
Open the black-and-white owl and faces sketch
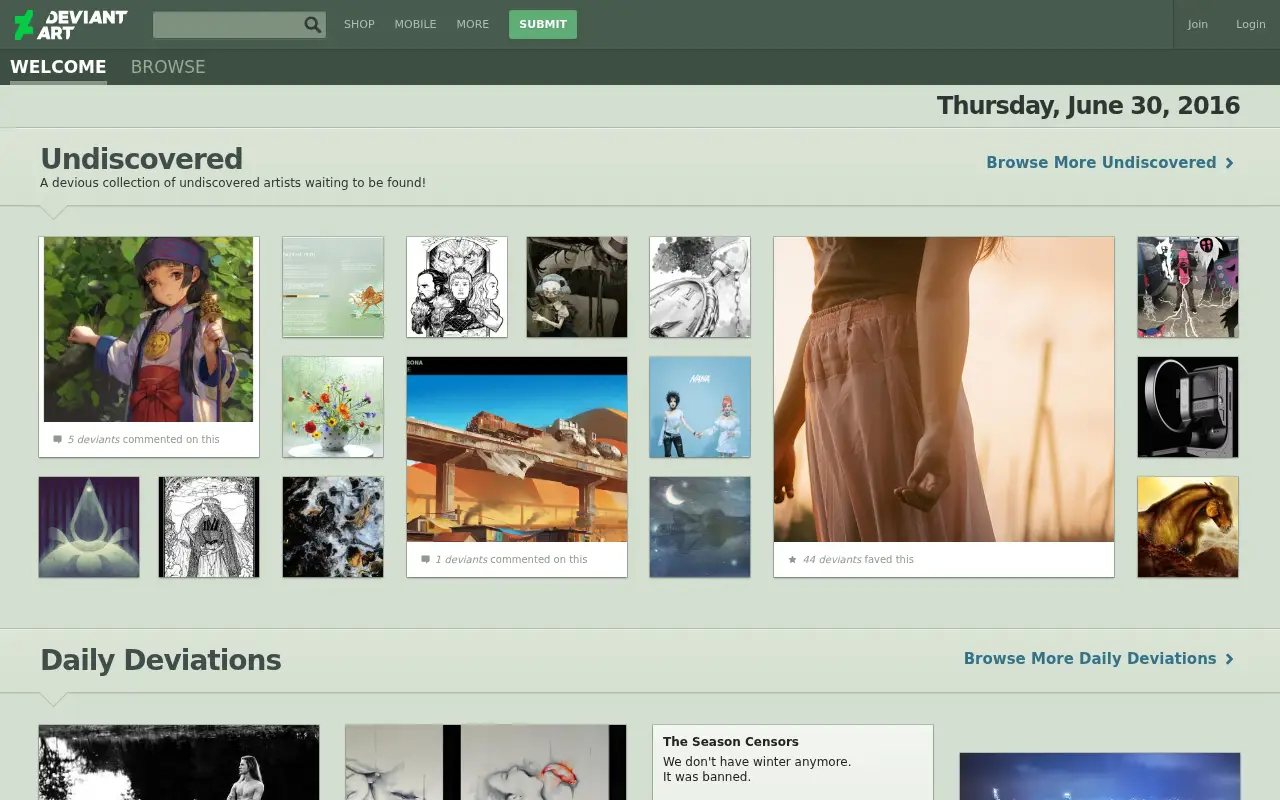point(457,287)
